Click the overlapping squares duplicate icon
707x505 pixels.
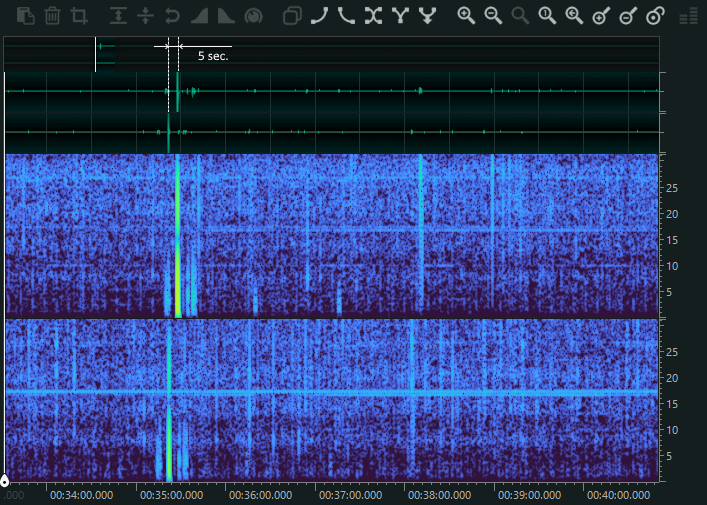tap(292, 16)
